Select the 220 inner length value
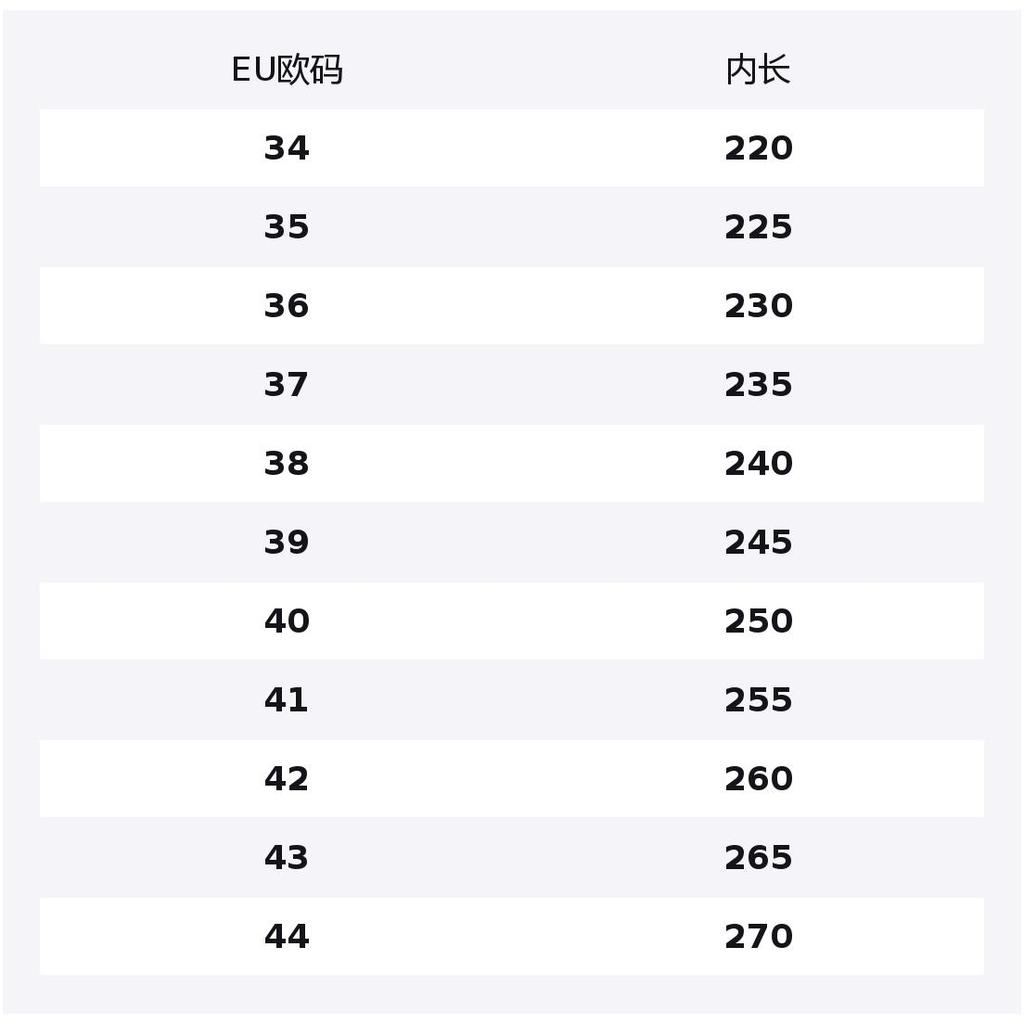This screenshot has width=1024, height=1024. [758, 148]
